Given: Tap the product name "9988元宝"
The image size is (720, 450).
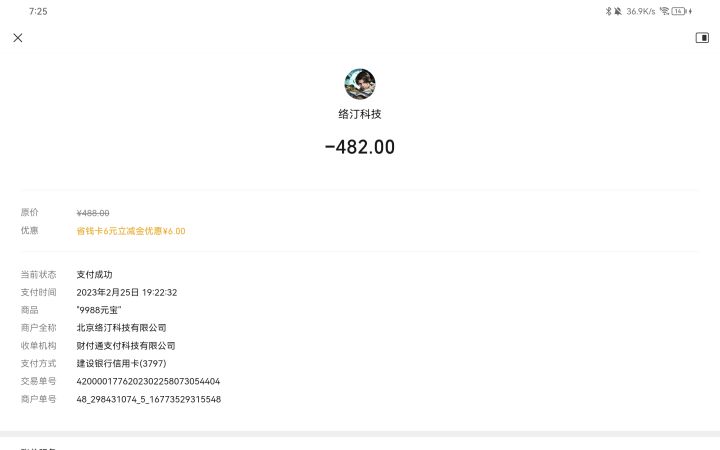Looking at the screenshot, I should [99, 310].
